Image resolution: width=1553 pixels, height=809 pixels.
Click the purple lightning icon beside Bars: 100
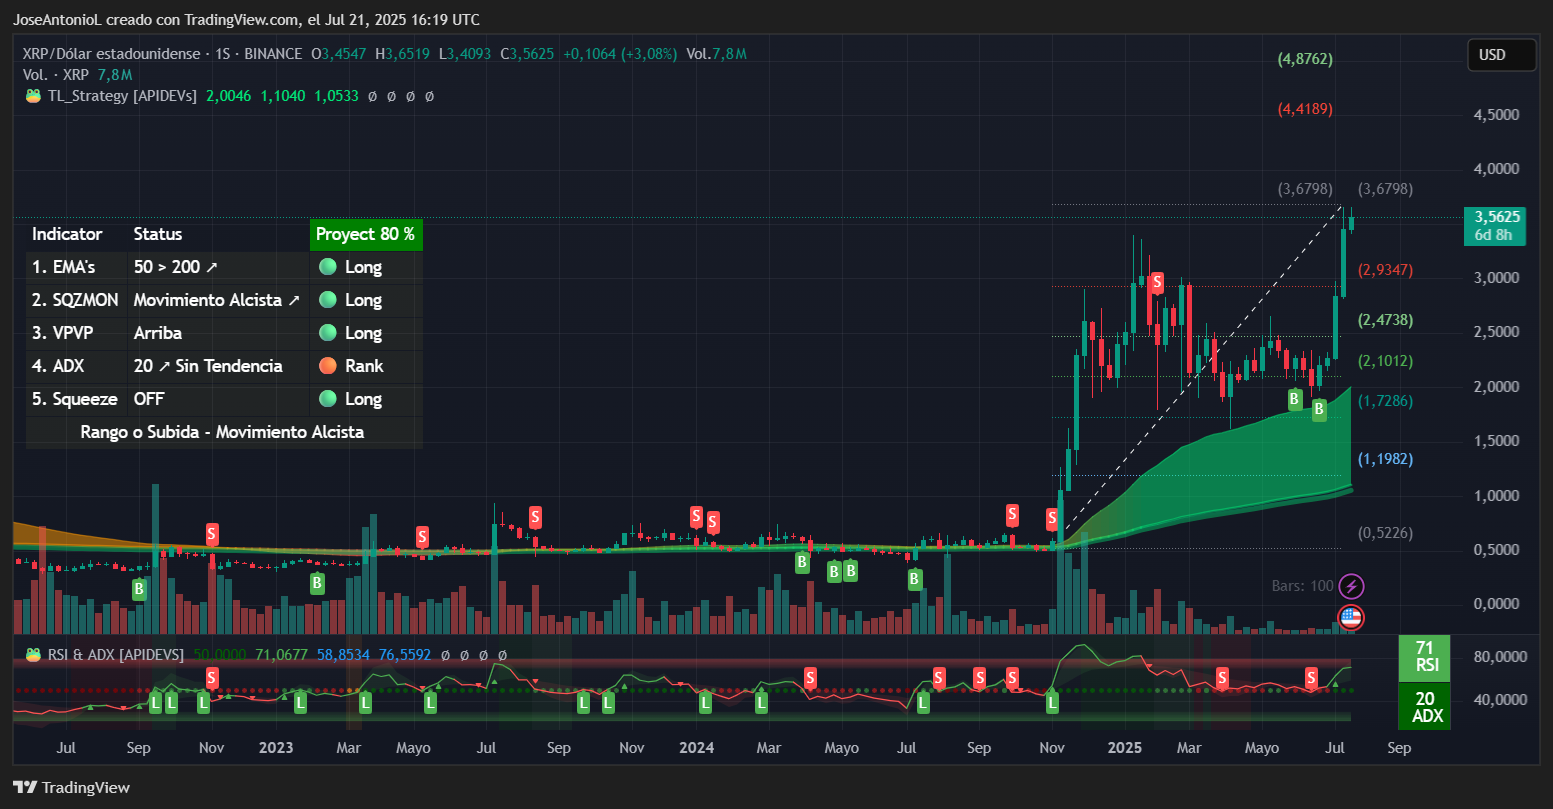pyautogui.click(x=1350, y=586)
